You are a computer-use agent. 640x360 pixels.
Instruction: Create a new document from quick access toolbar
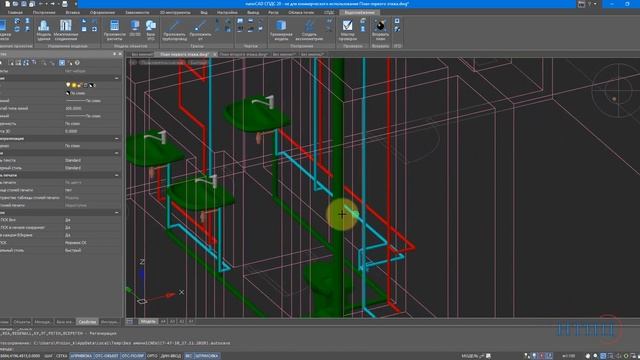click(x=7, y=4)
